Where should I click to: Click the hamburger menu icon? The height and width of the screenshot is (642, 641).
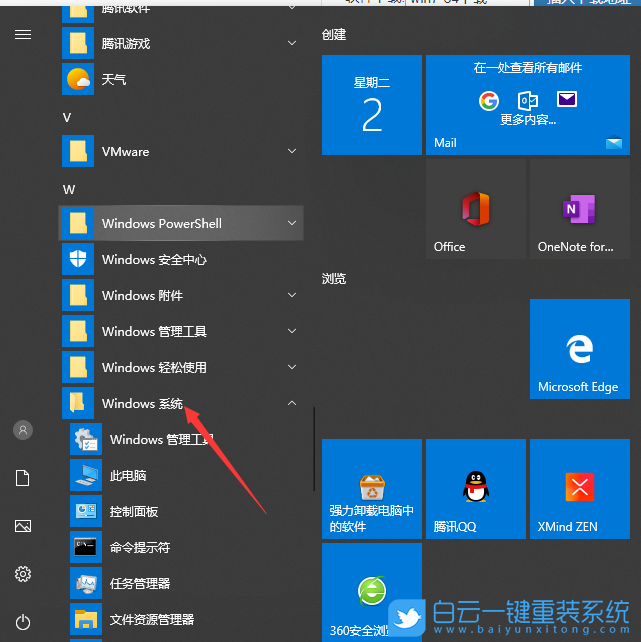(x=23, y=35)
